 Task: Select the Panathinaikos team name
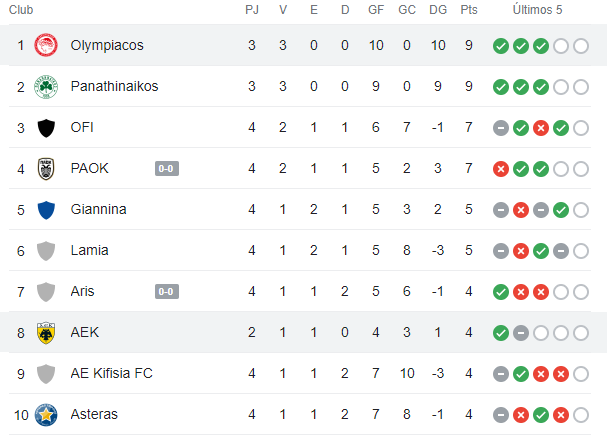114,87
